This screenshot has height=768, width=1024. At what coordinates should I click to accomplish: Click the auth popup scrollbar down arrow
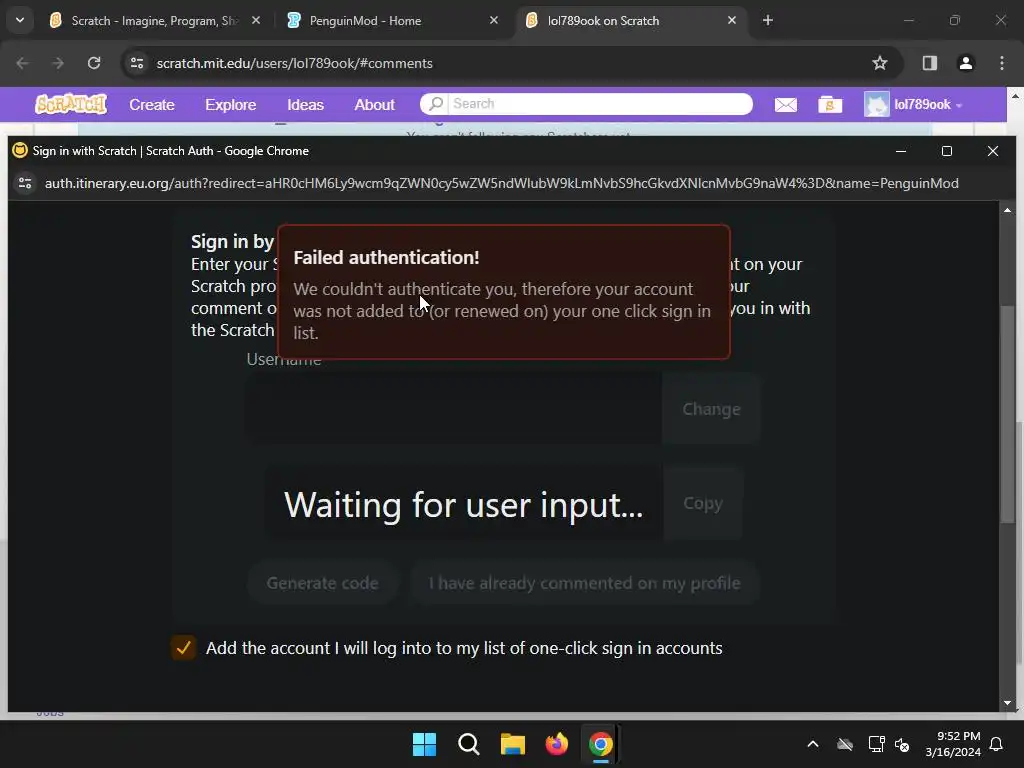[1007, 703]
